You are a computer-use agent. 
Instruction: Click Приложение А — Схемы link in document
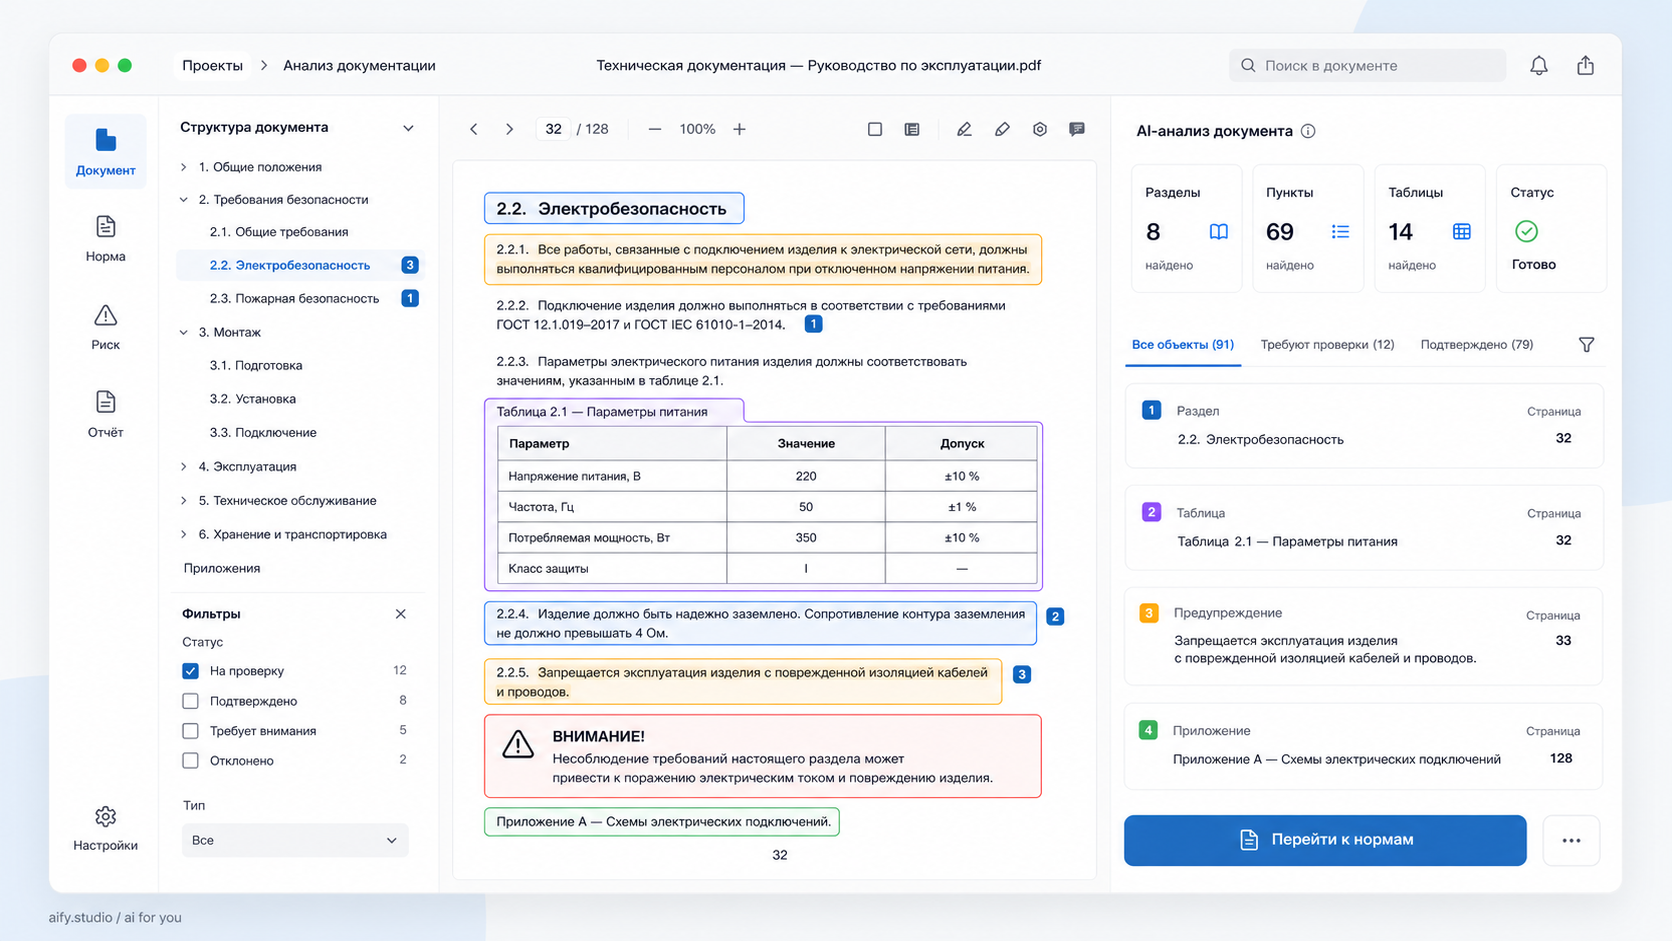(662, 822)
